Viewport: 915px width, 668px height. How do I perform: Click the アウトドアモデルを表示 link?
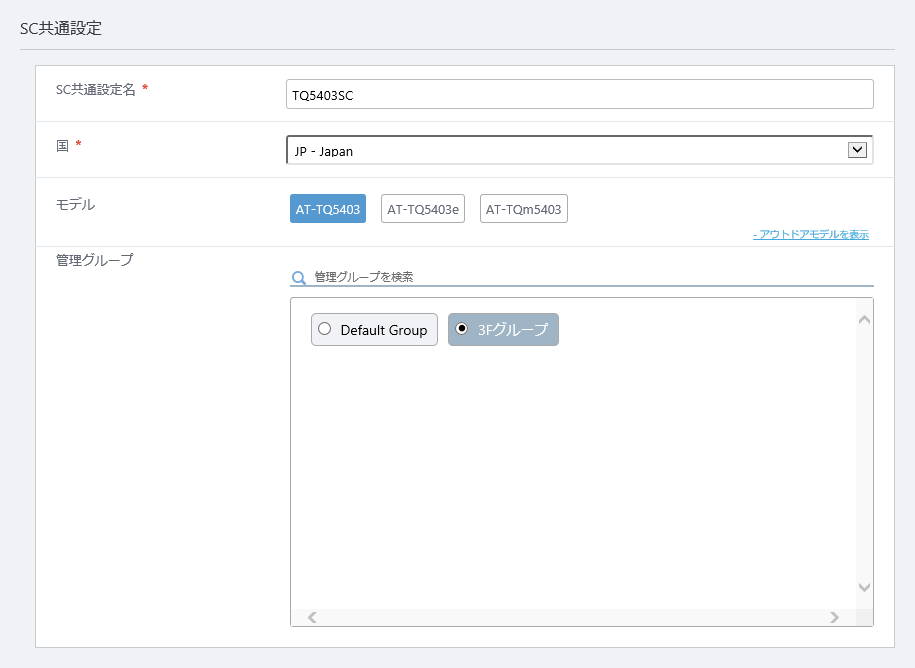click(x=811, y=235)
